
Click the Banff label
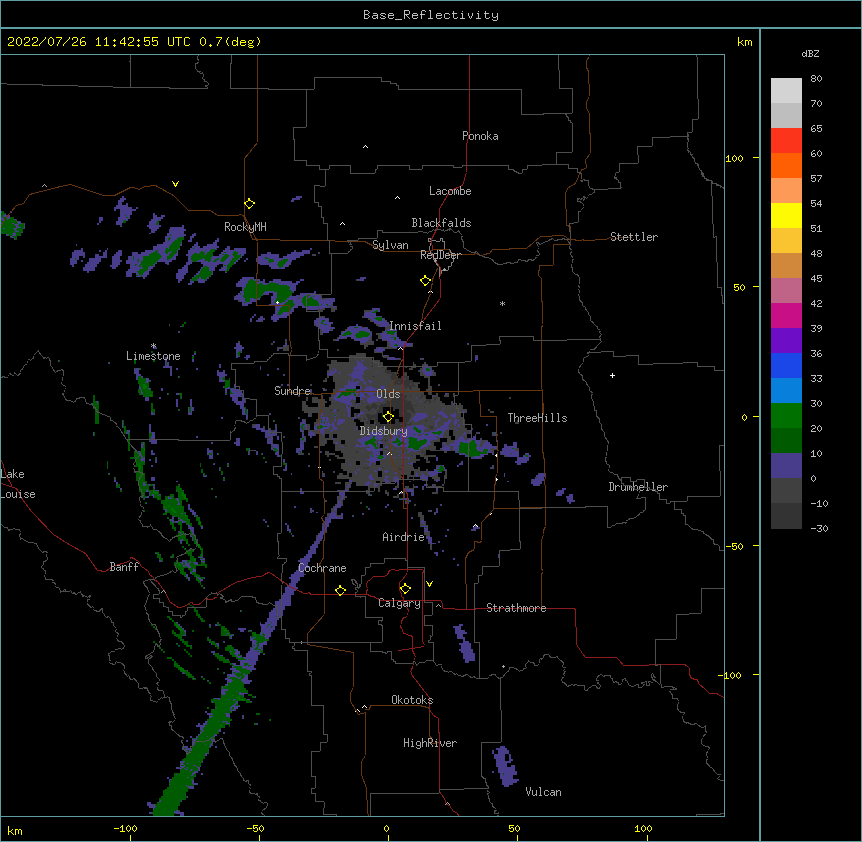pos(124,567)
